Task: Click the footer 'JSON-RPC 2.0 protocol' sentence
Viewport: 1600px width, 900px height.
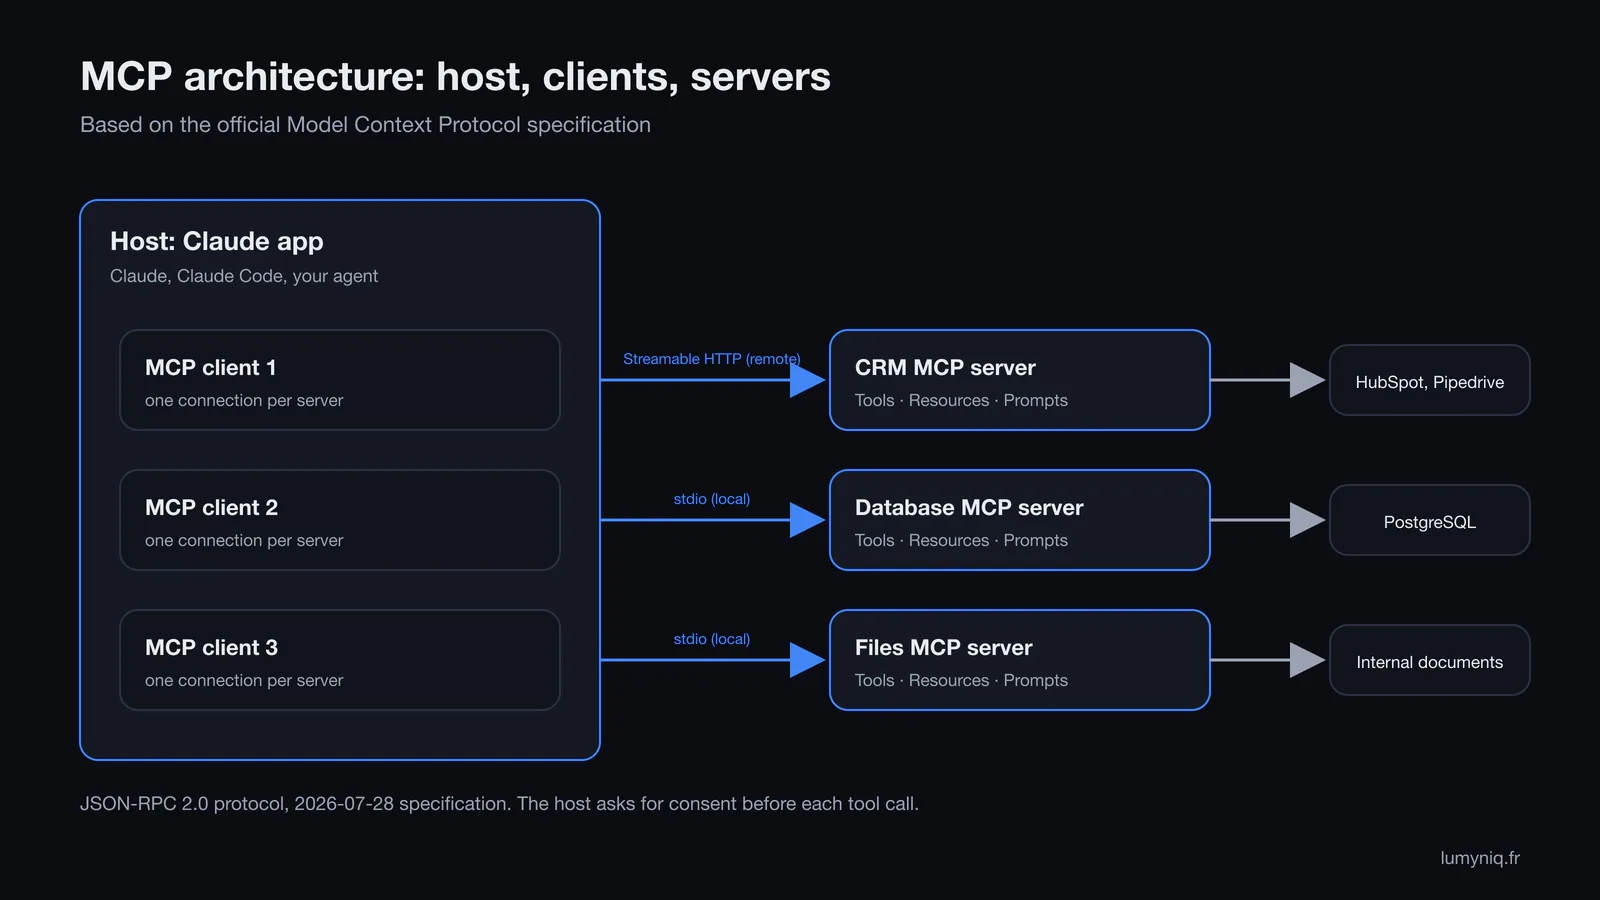Action: click(499, 804)
